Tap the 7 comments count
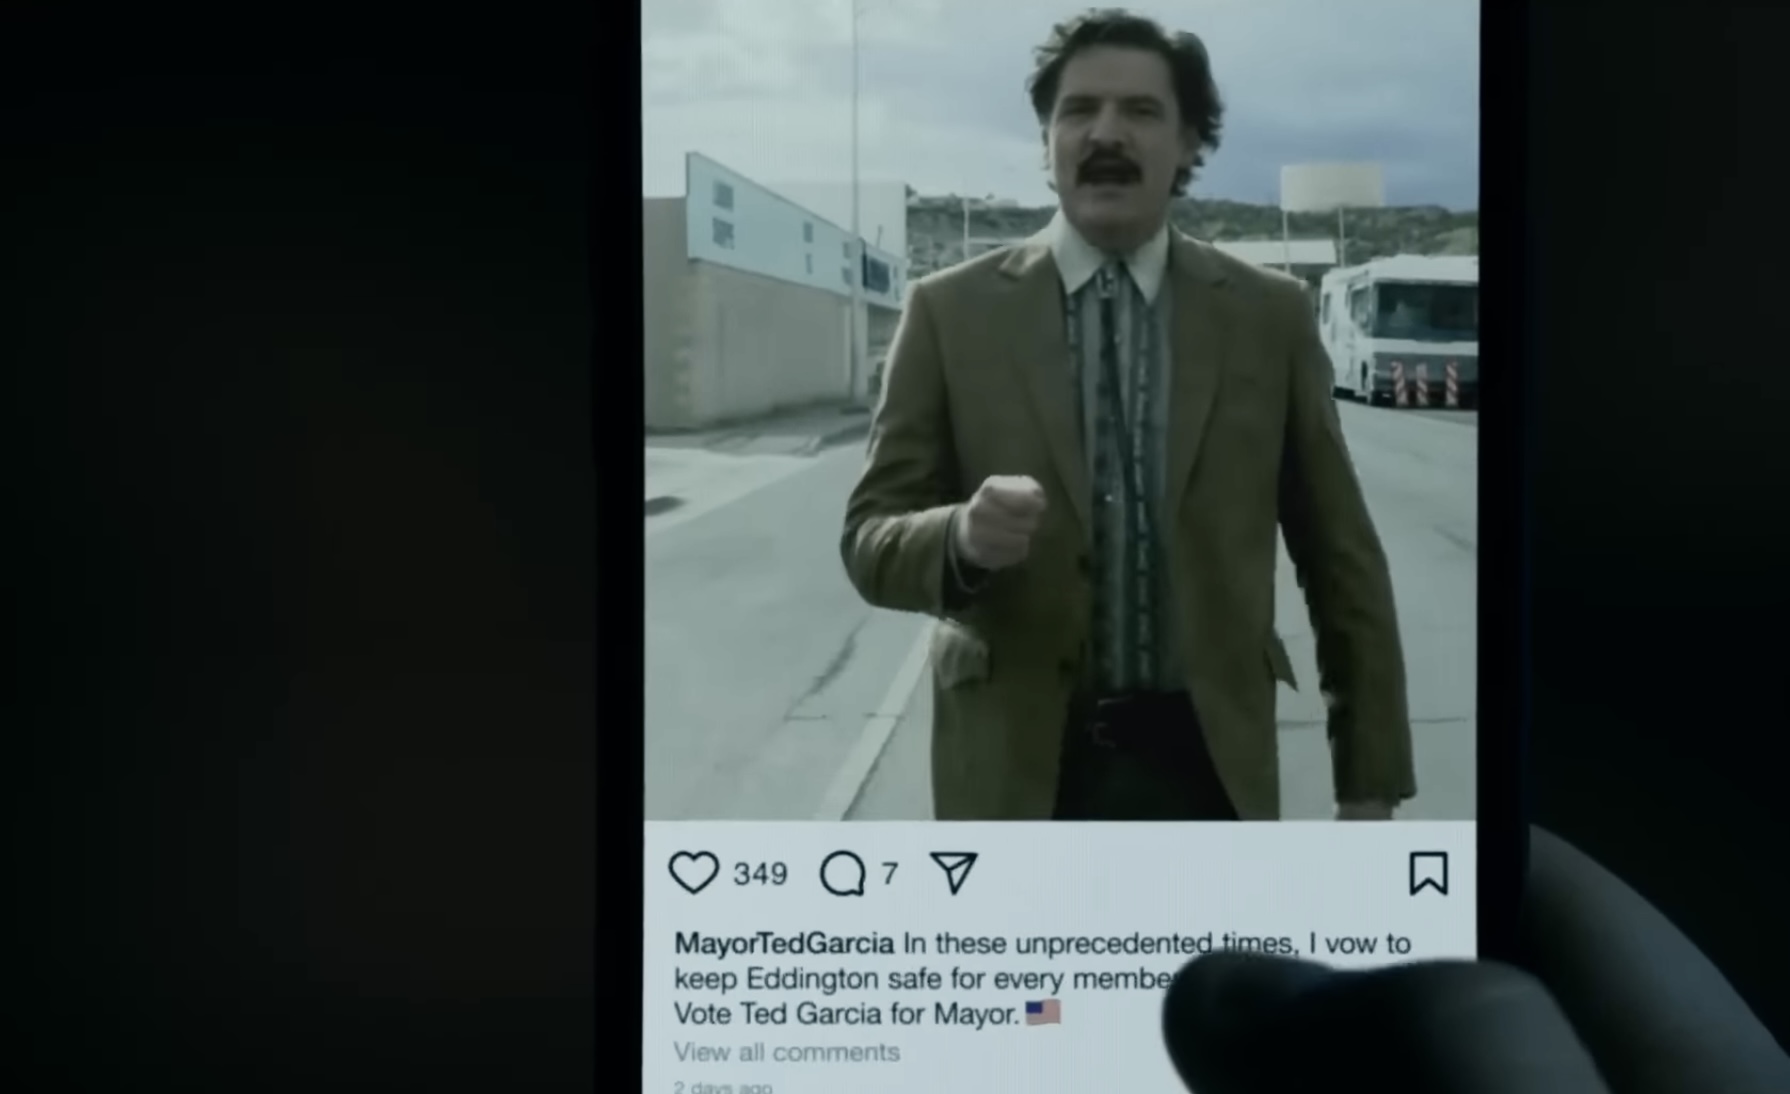The height and width of the screenshot is (1094, 1790). 890,874
